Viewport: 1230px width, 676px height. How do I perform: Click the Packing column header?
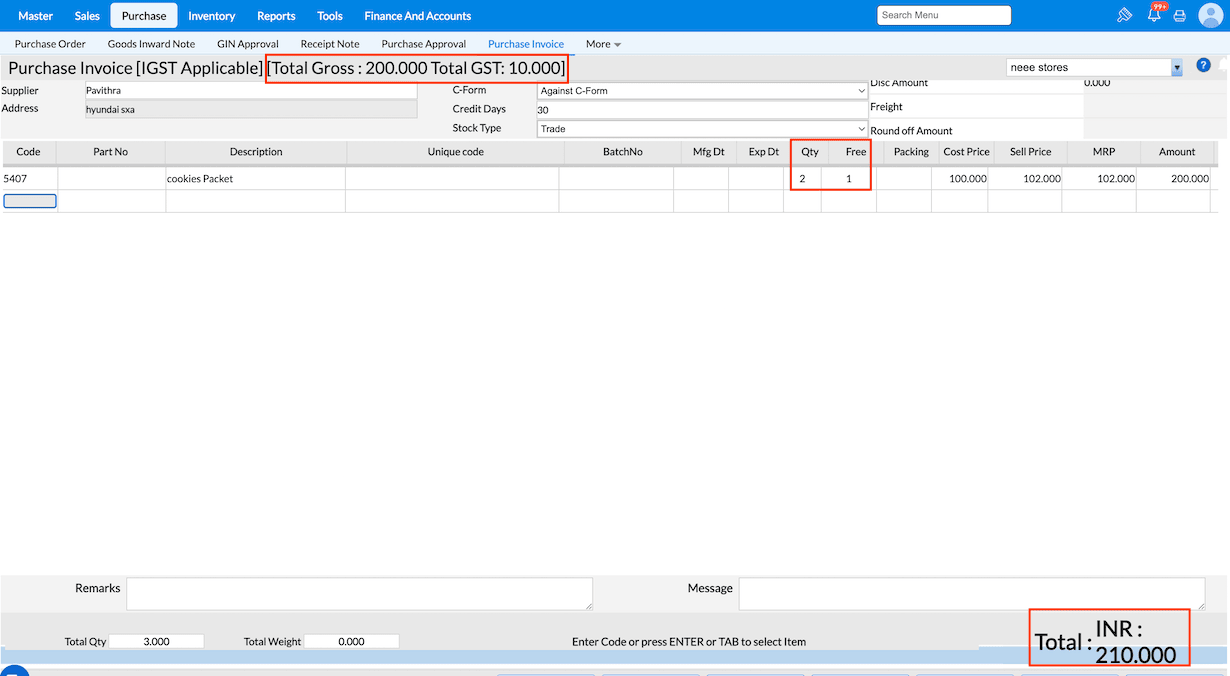911,152
